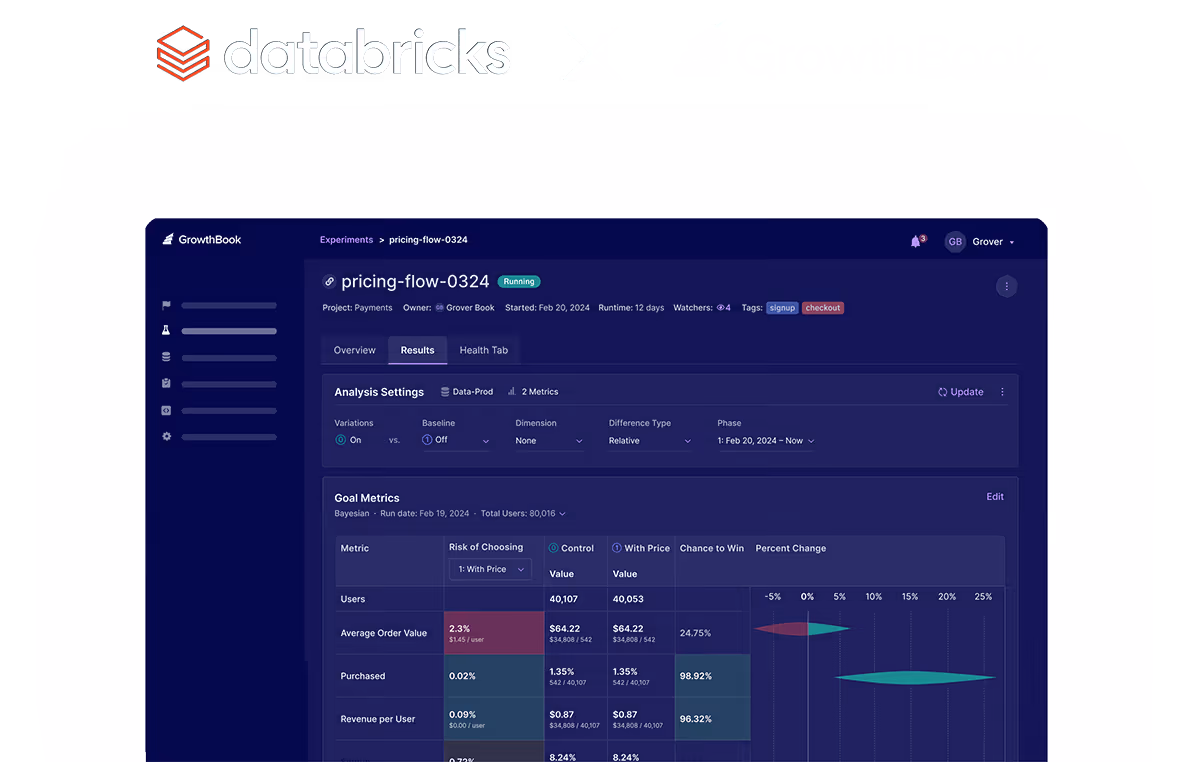
Task: Click the With Price column circle icon
Action: 617,548
